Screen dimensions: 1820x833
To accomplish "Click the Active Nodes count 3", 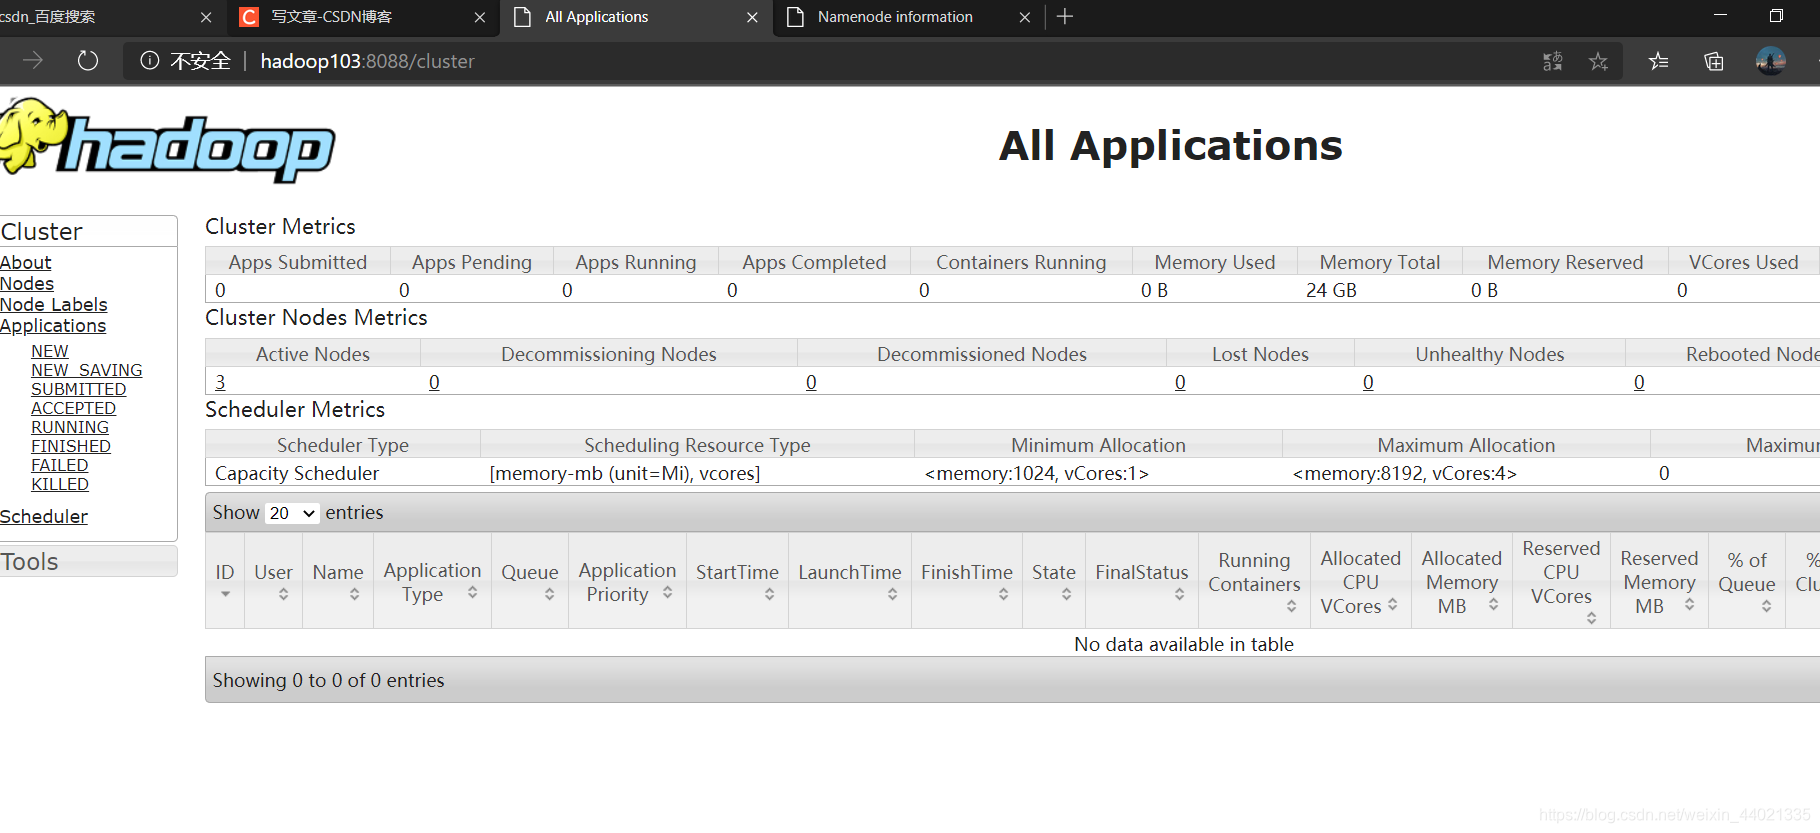I will pos(220,382).
